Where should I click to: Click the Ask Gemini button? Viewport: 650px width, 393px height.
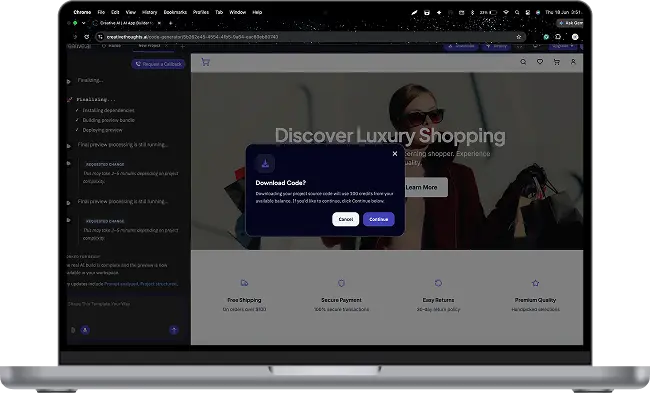point(570,23)
